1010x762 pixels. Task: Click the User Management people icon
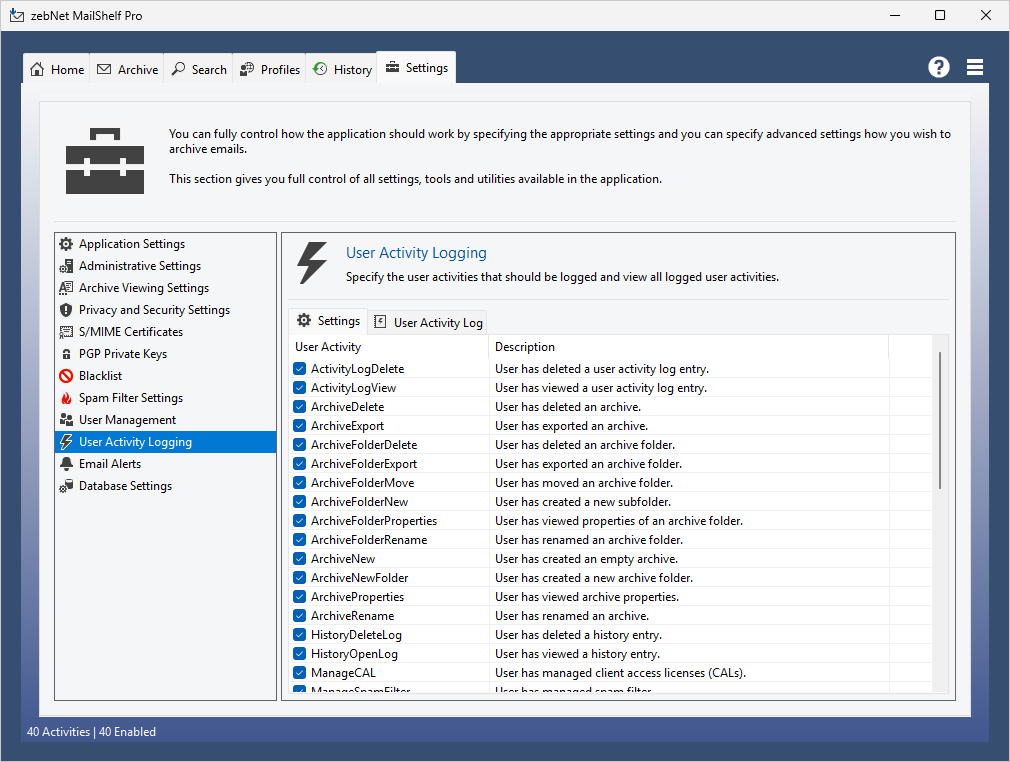pos(66,420)
